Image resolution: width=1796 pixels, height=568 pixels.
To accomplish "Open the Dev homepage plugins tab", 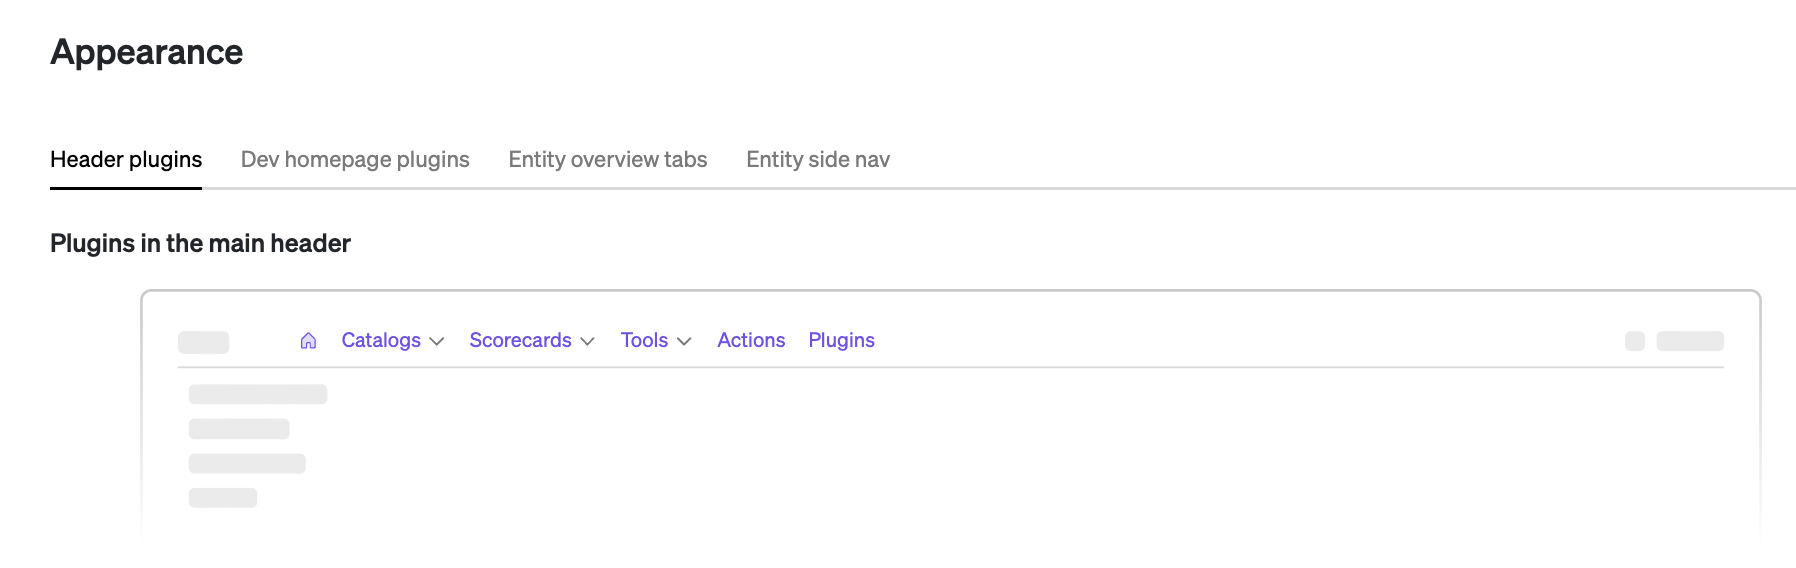I will (x=355, y=160).
